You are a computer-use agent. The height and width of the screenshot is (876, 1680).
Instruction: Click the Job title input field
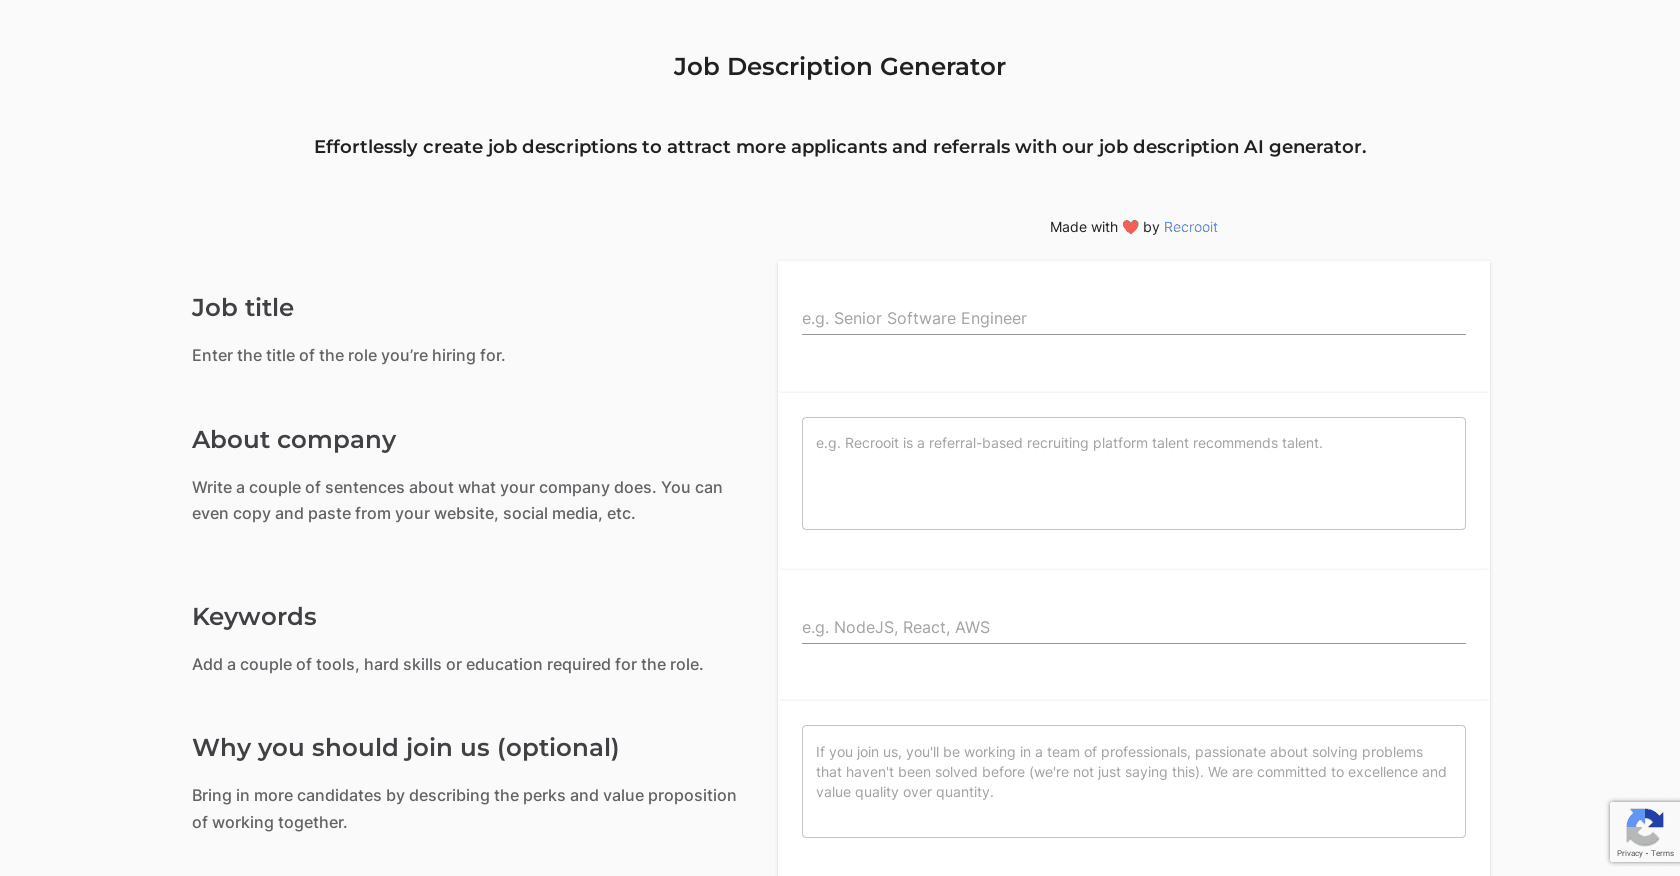[x=1133, y=319]
